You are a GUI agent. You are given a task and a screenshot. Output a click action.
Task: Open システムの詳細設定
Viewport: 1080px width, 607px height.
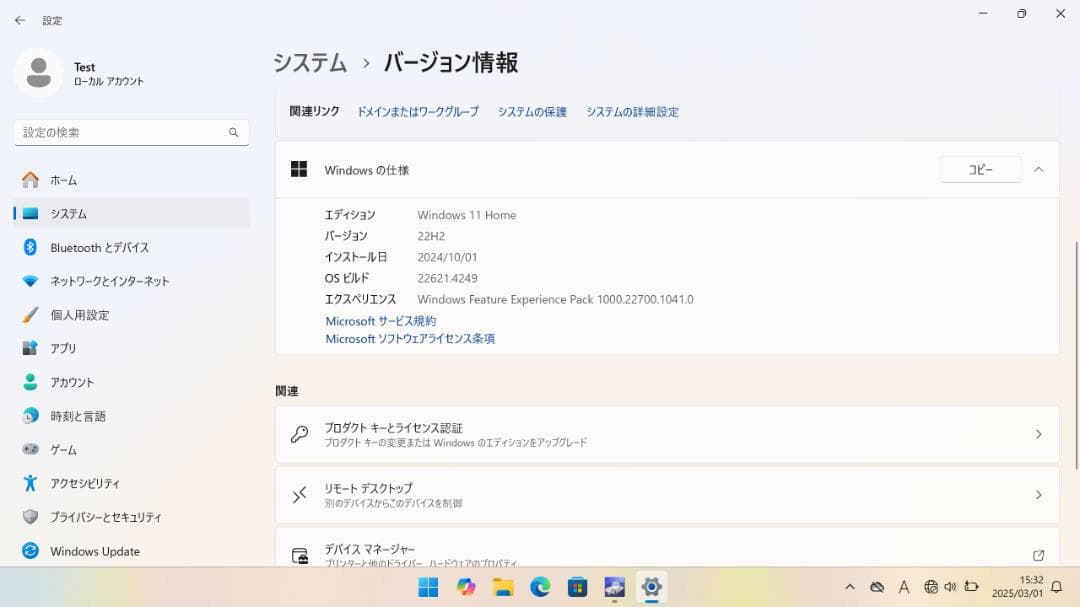point(633,112)
